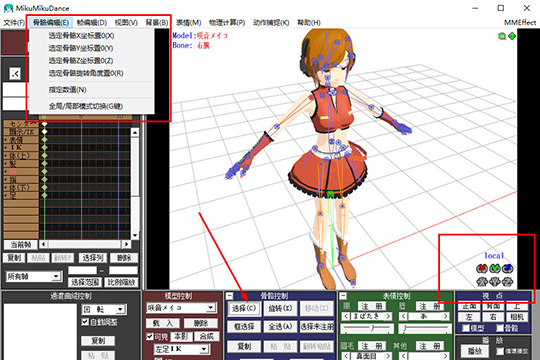Toggle the 自動調整 checkbox
Screen dimensions: 540x360
click(x=85, y=321)
